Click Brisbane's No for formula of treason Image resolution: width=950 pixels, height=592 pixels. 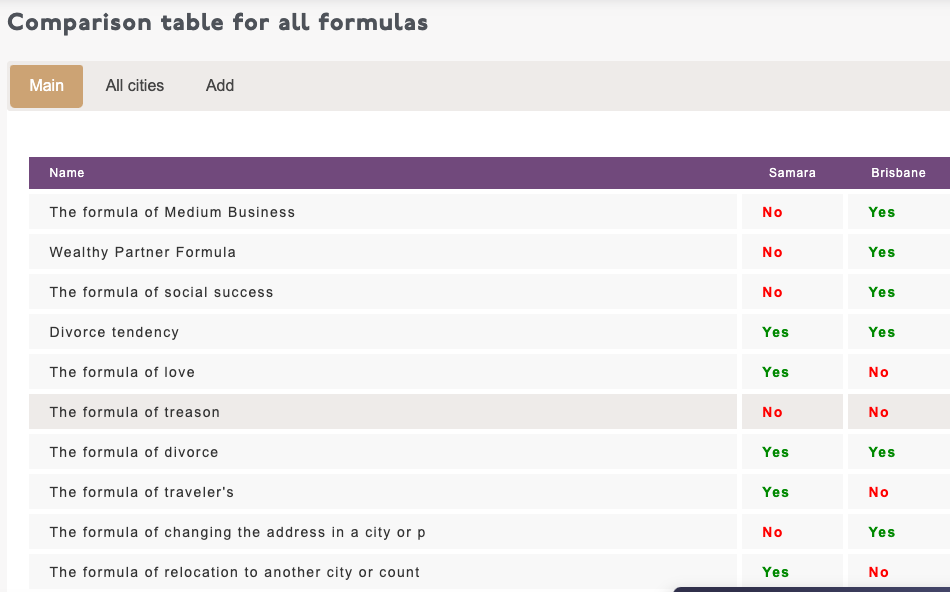pyautogui.click(x=879, y=412)
